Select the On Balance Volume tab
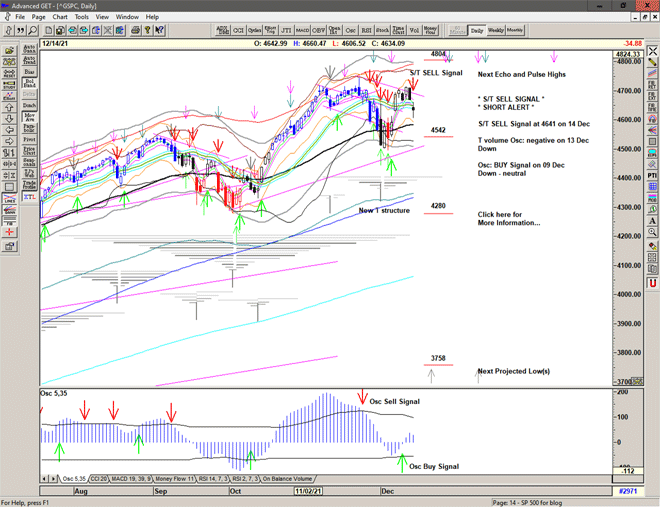 [289, 479]
